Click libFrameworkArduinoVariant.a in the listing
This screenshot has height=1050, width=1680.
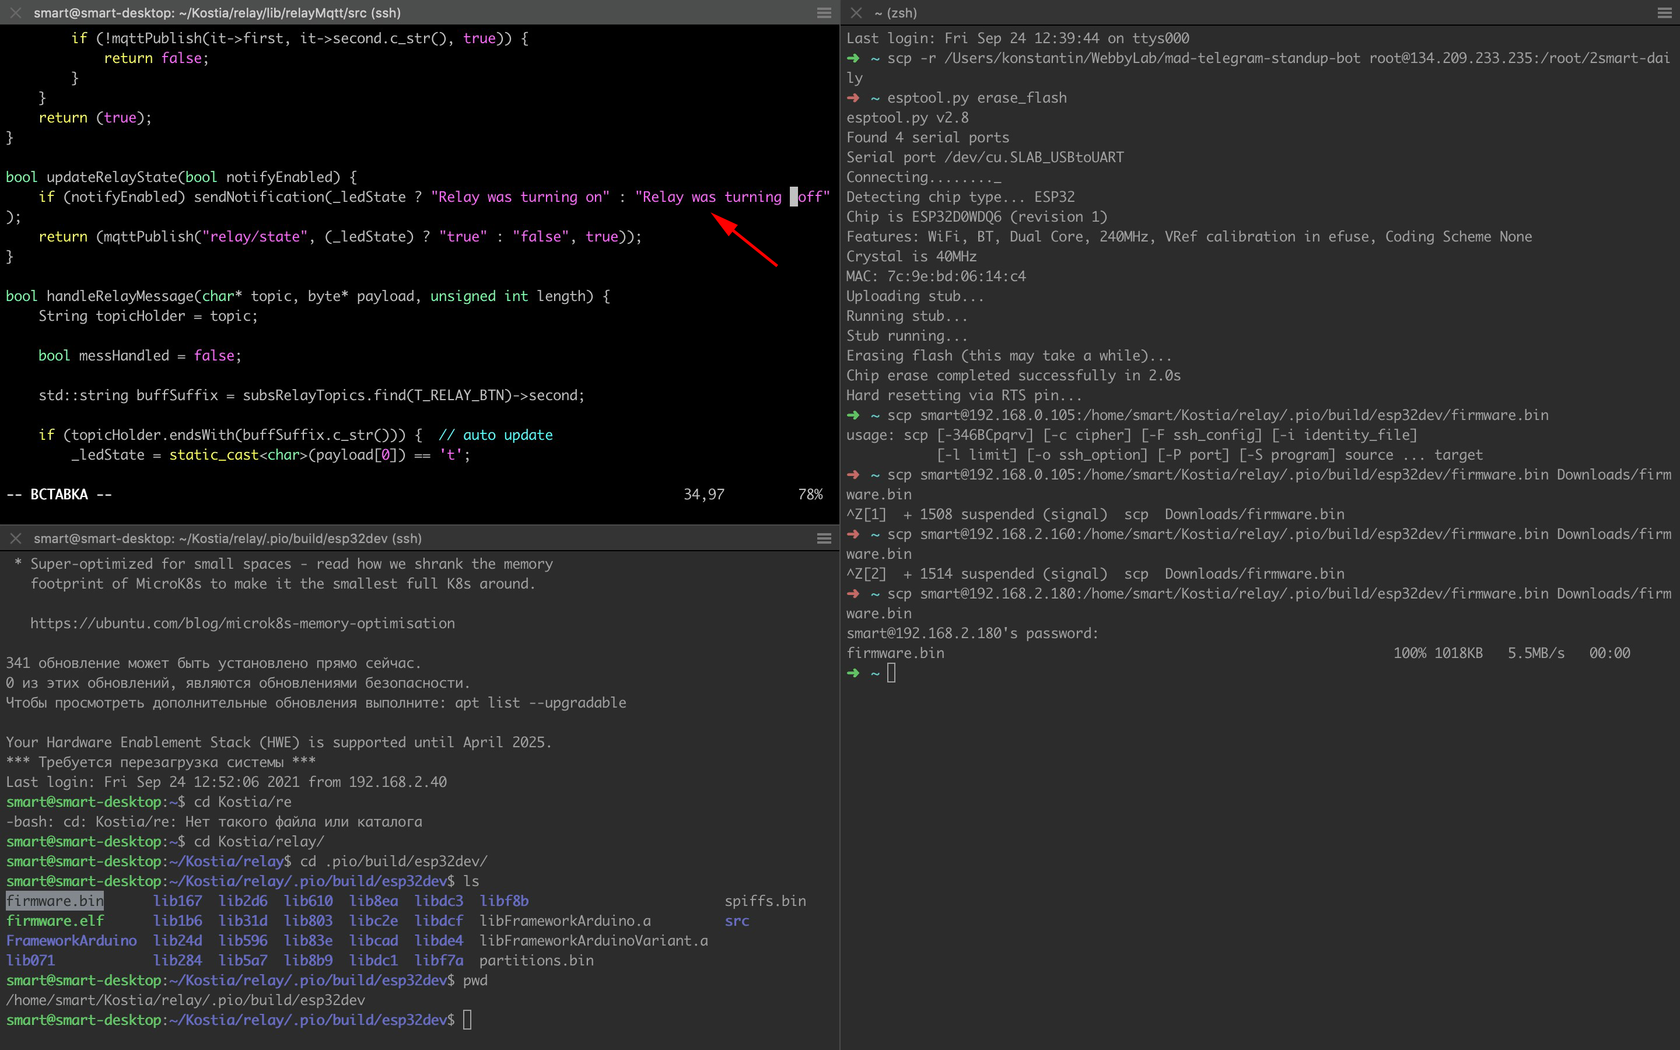pos(594,941)
